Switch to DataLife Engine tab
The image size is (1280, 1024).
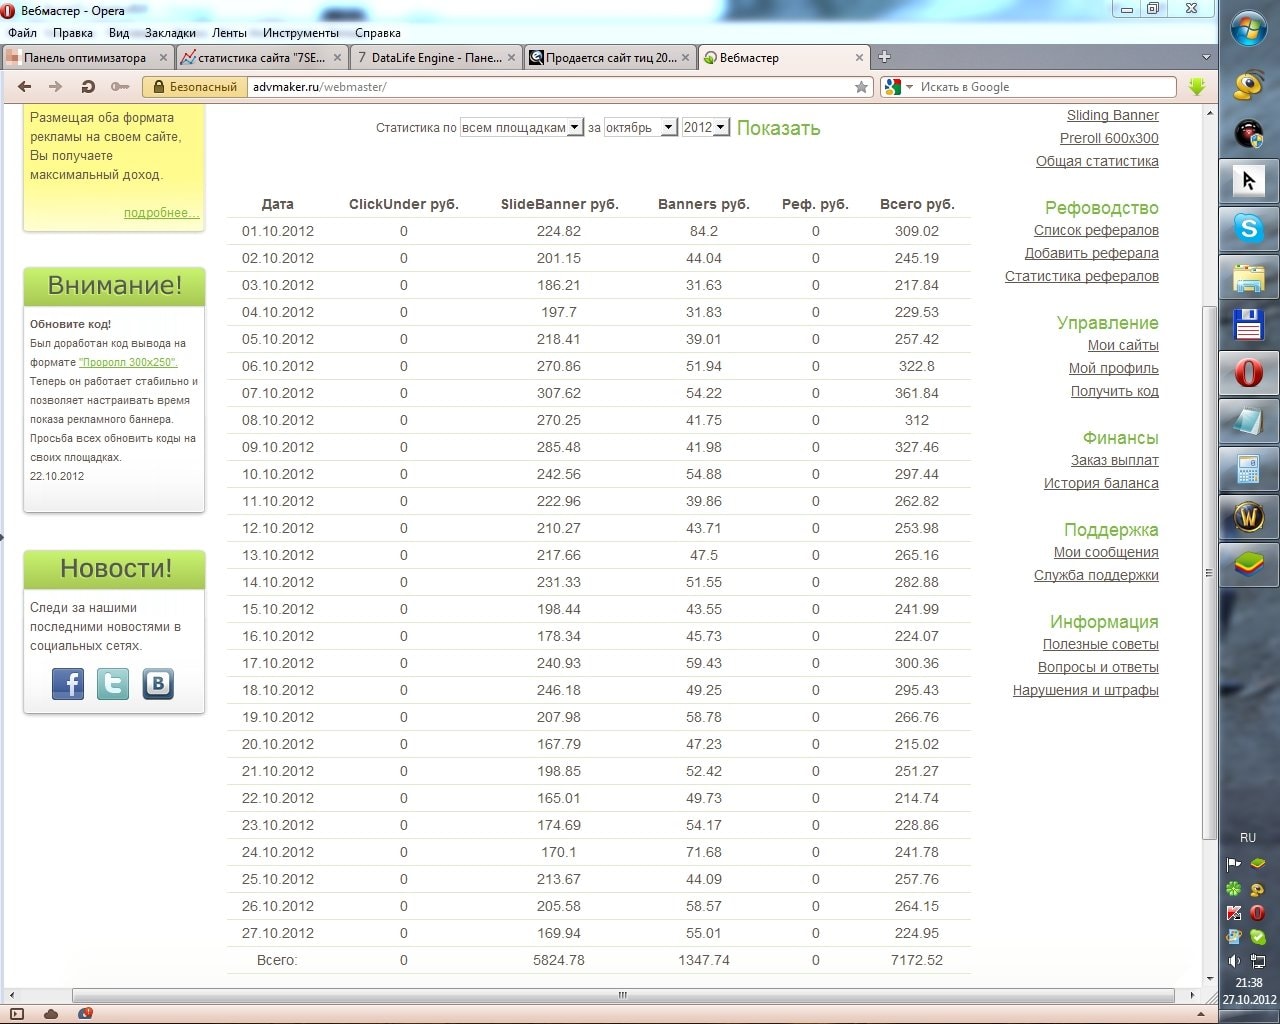tap(435, 58)
